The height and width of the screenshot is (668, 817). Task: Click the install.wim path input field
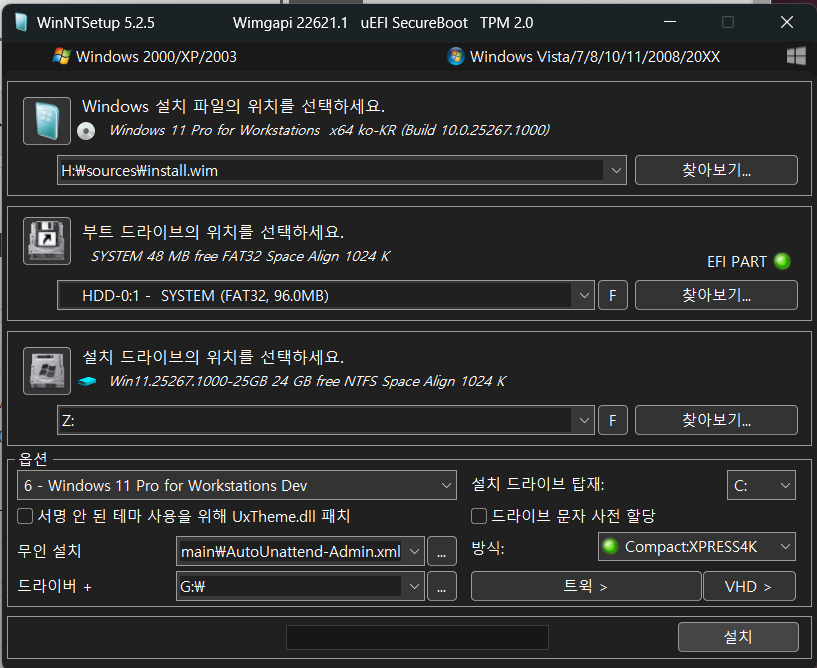click(331, 170)
